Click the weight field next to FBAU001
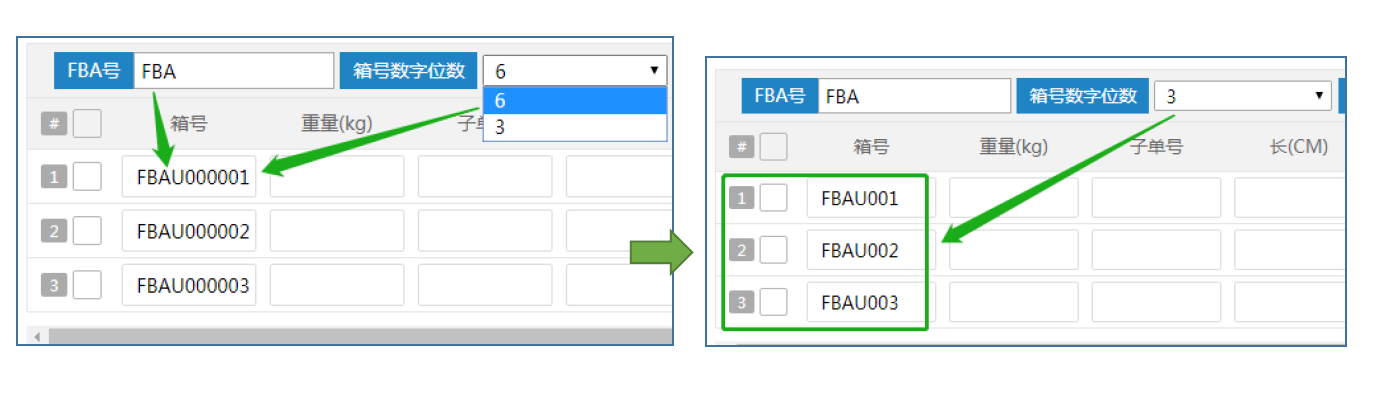Screen dimensions: 1388x400 [x=1014, y=198]
